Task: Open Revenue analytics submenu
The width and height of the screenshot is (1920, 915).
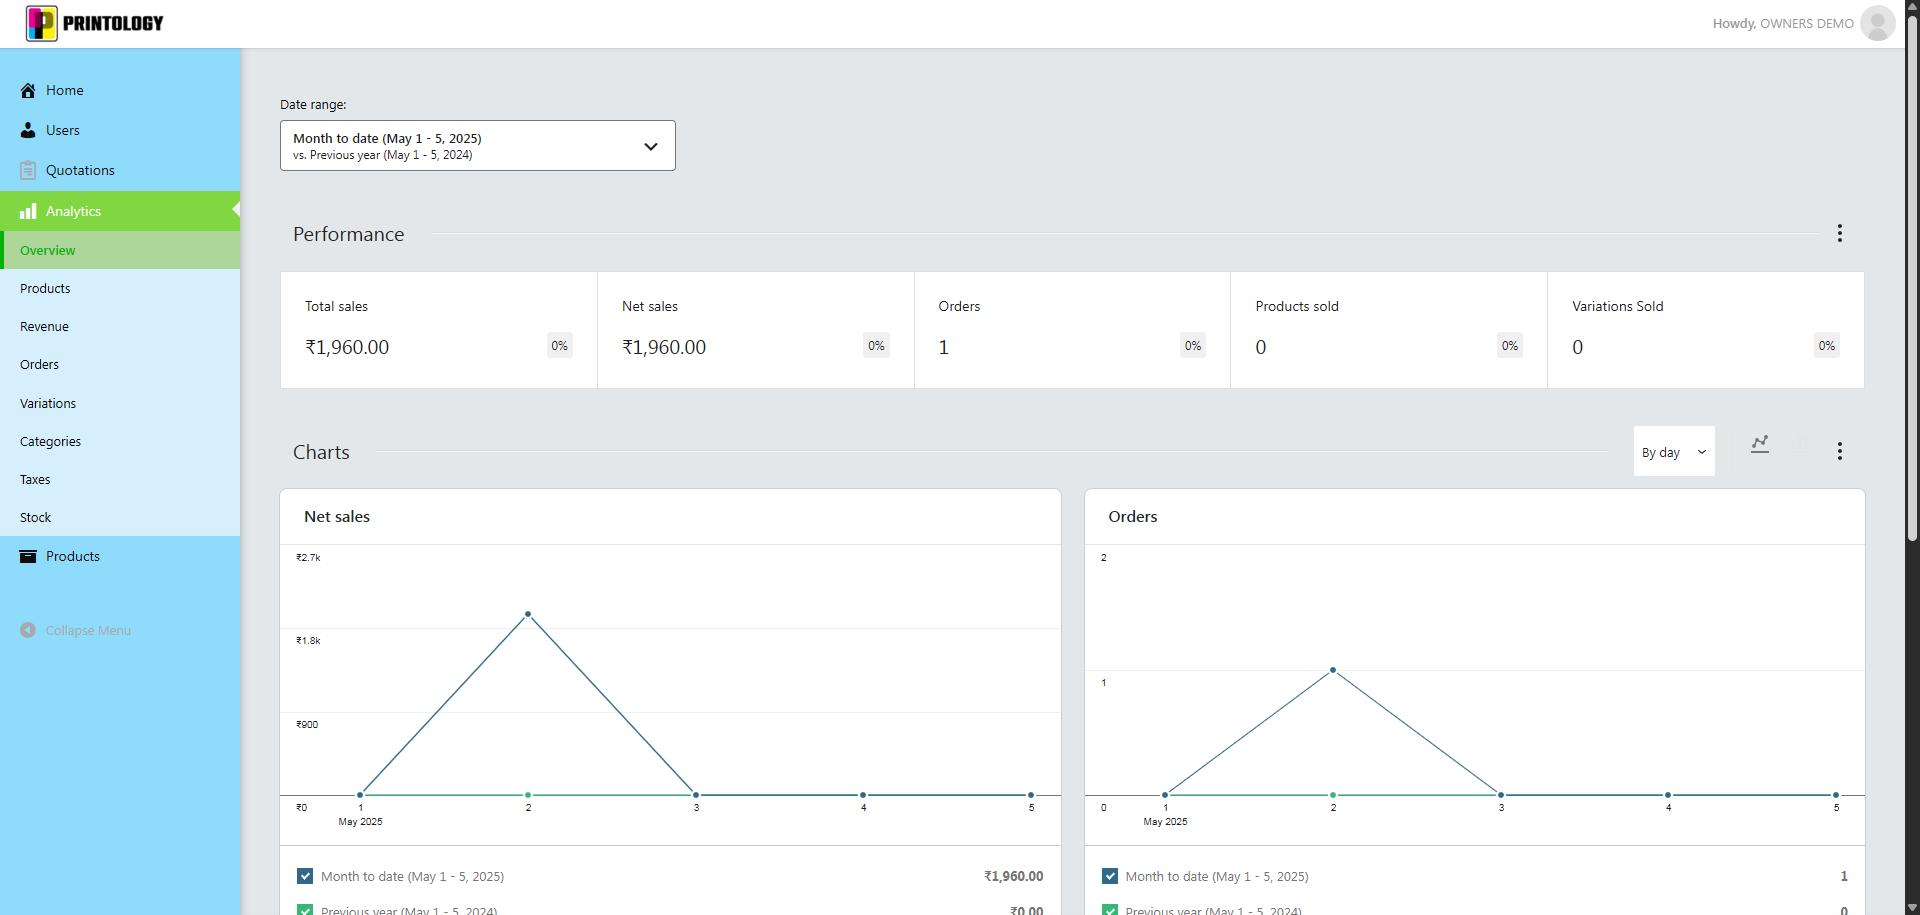Action: 120,326
